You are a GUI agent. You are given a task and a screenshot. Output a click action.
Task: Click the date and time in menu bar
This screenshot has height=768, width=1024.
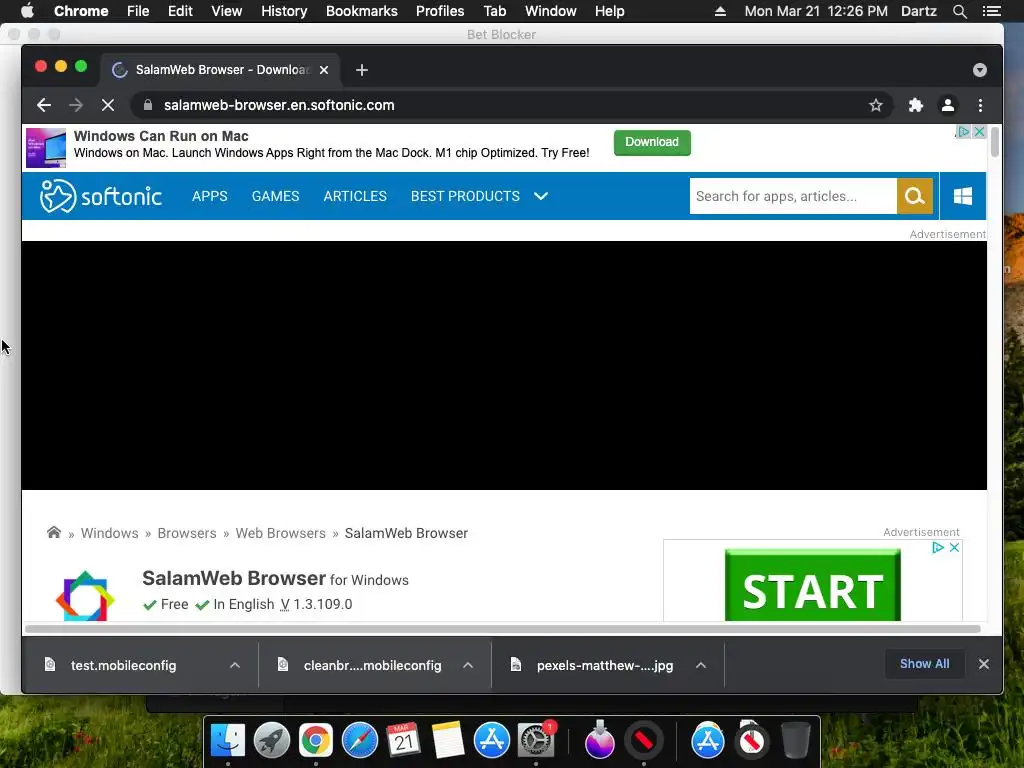tap(816, 11)
